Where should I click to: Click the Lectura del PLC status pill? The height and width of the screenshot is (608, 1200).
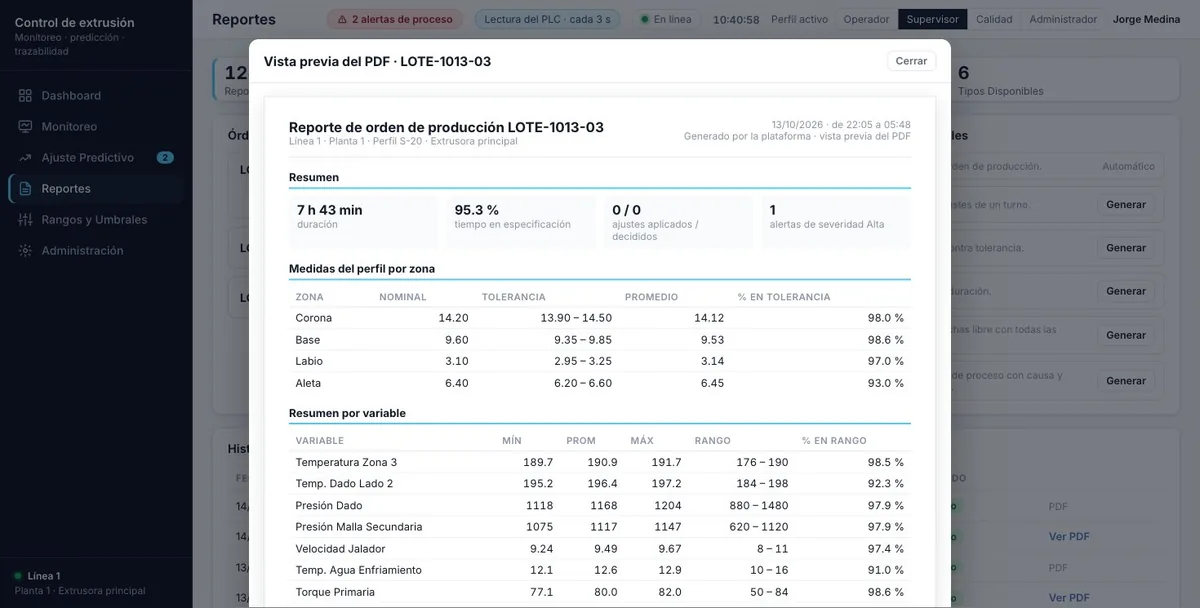pyautogui.click(x=546, y=19)
